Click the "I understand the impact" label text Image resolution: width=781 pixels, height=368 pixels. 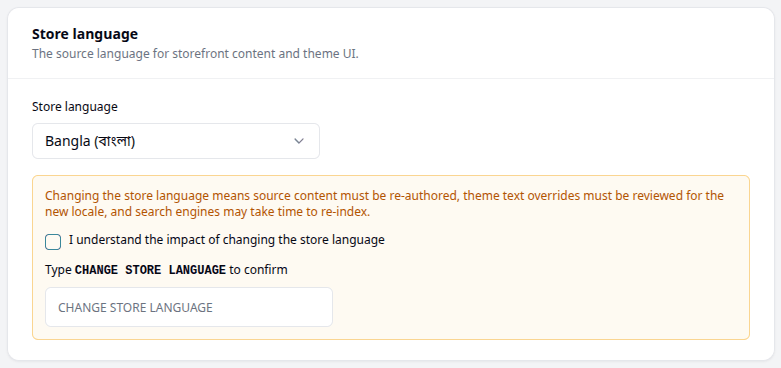227,240
